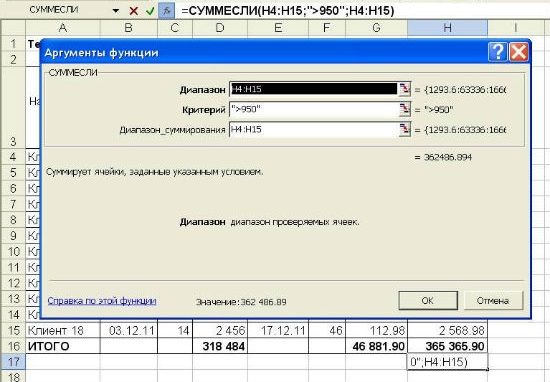The width and height of the screenshot is (550, 382).
Task: Click cell containing Клиент 18
Action: [x=63, y=330]
